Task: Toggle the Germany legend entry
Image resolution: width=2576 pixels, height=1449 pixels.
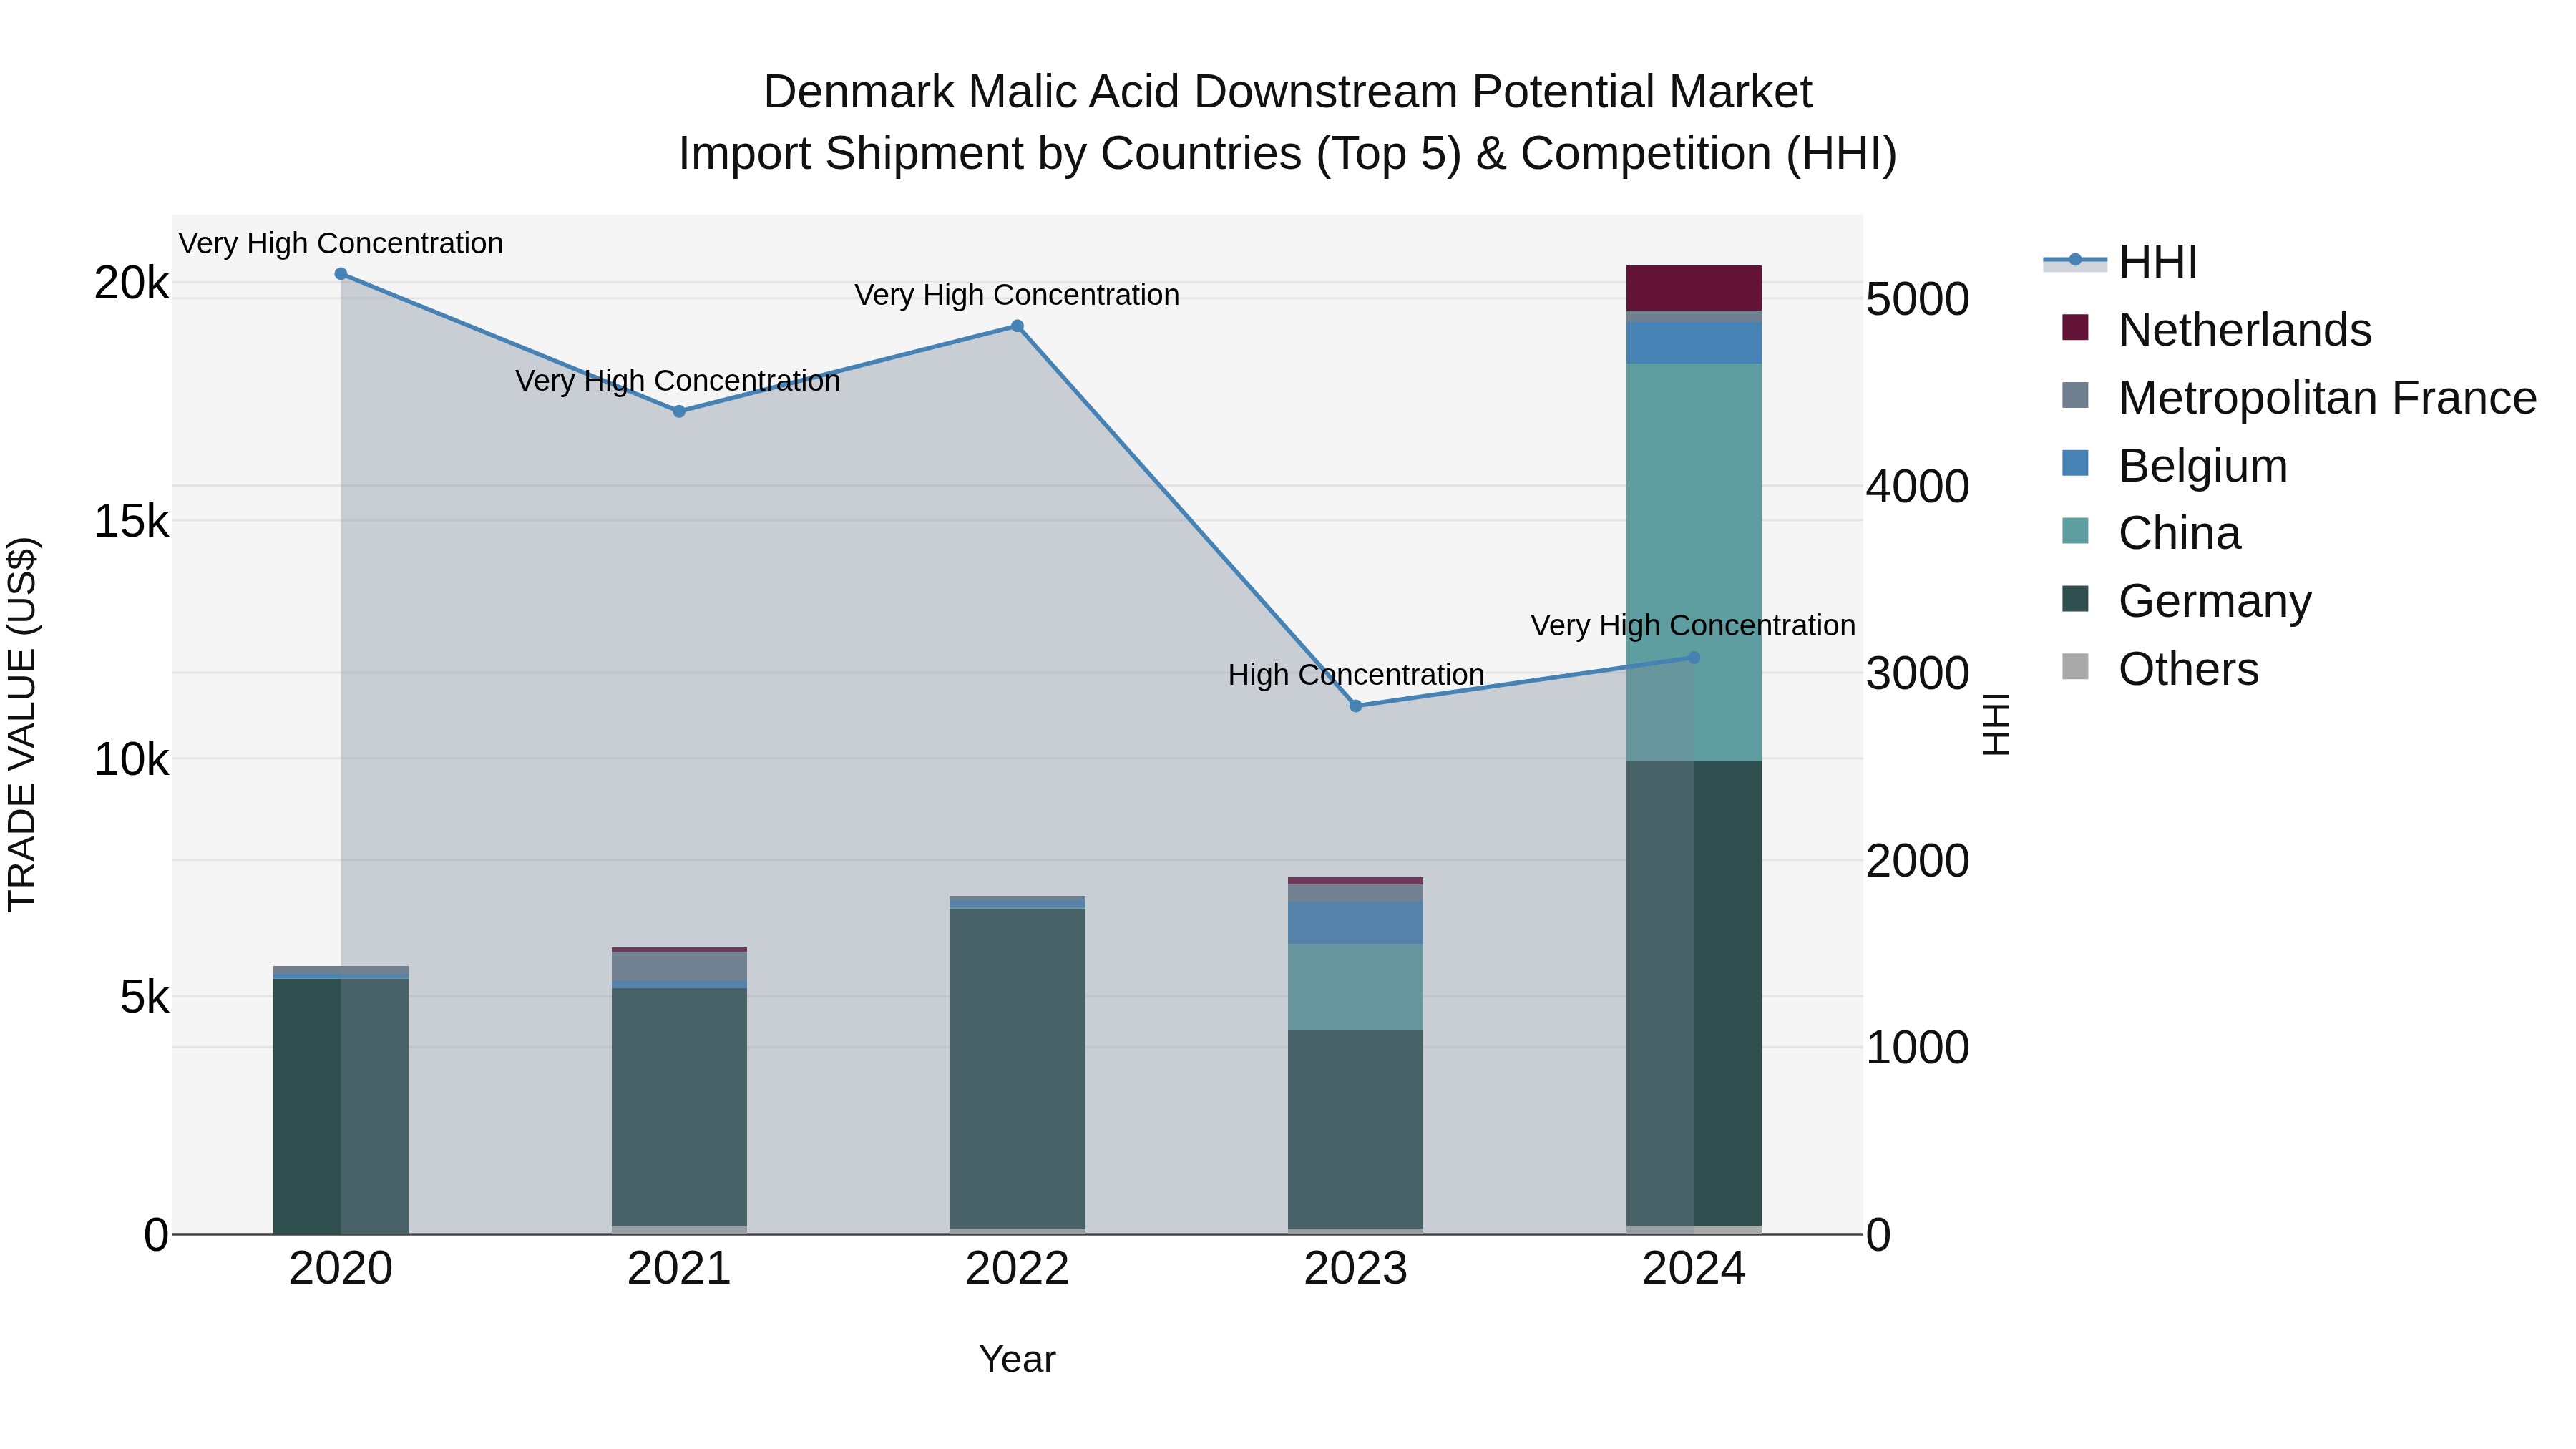Action: pos(2186,601)
